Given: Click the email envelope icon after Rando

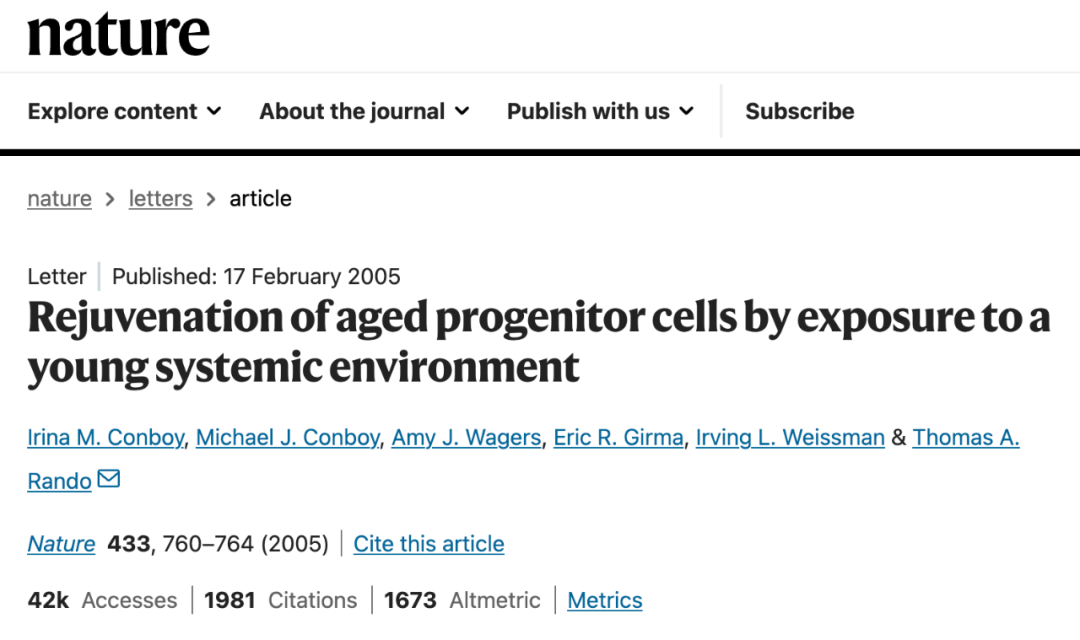Looking at the screenshot, I should point(109,478).
